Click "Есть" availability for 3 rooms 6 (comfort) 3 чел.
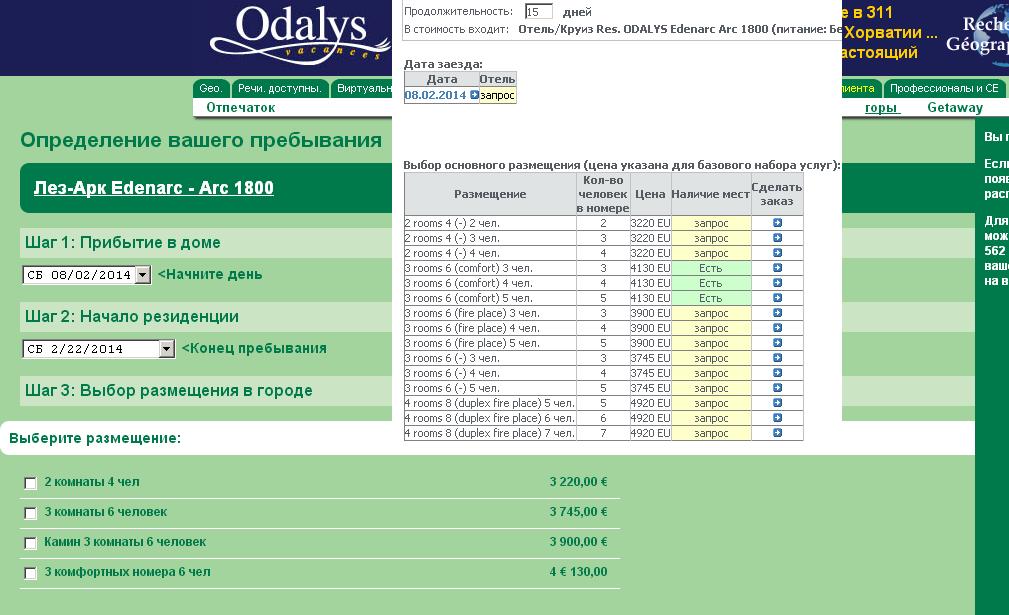Image resolution: width=1009 pixels, height=615 pixels. [x=711, y=268]
